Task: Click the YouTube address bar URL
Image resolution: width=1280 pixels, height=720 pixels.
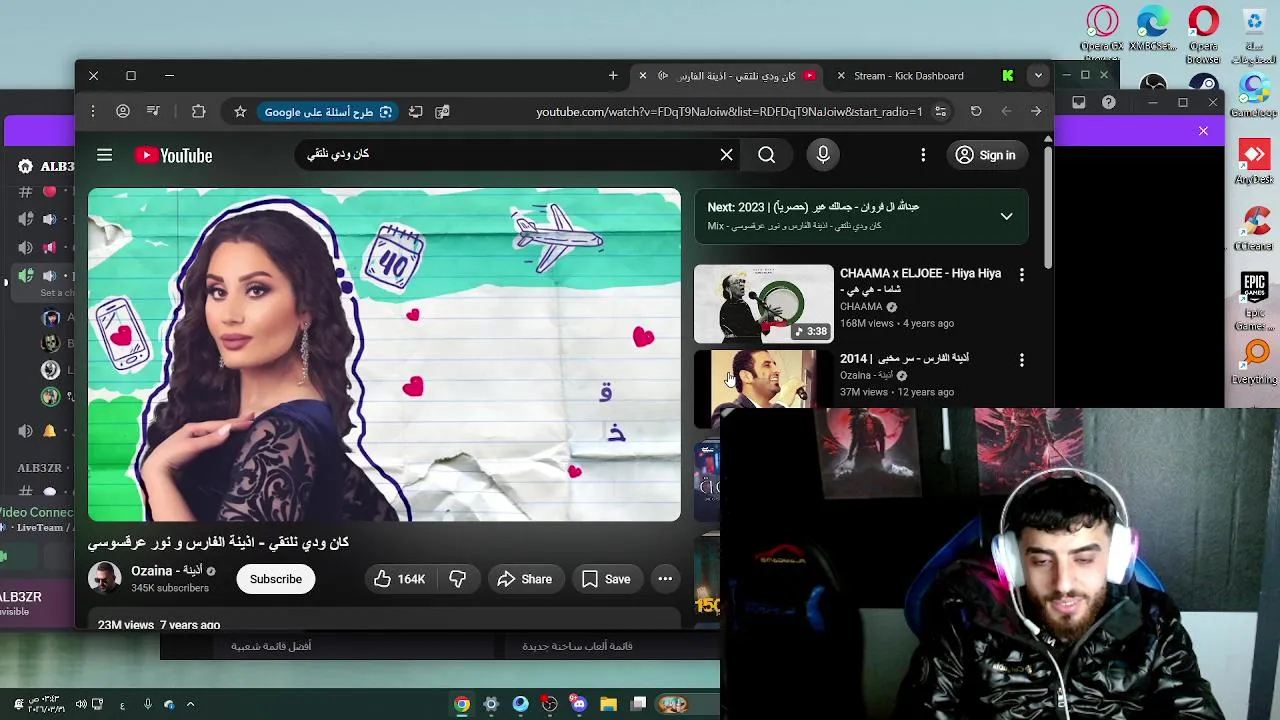Action: point(729,112)
